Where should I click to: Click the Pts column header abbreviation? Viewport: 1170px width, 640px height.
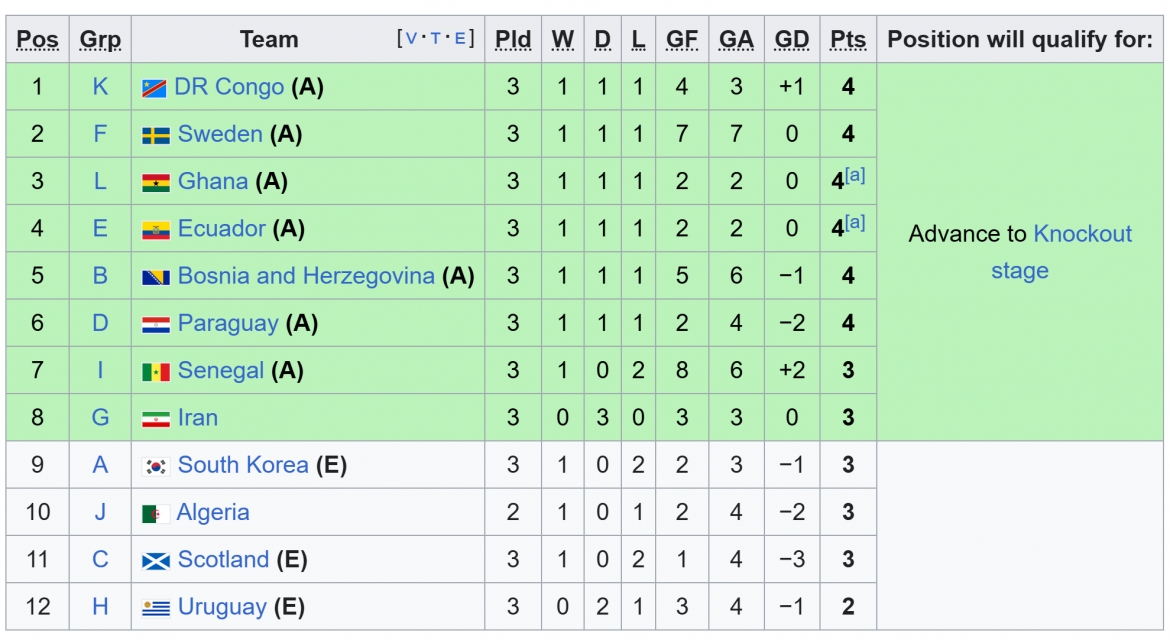[x=848, y=39]
